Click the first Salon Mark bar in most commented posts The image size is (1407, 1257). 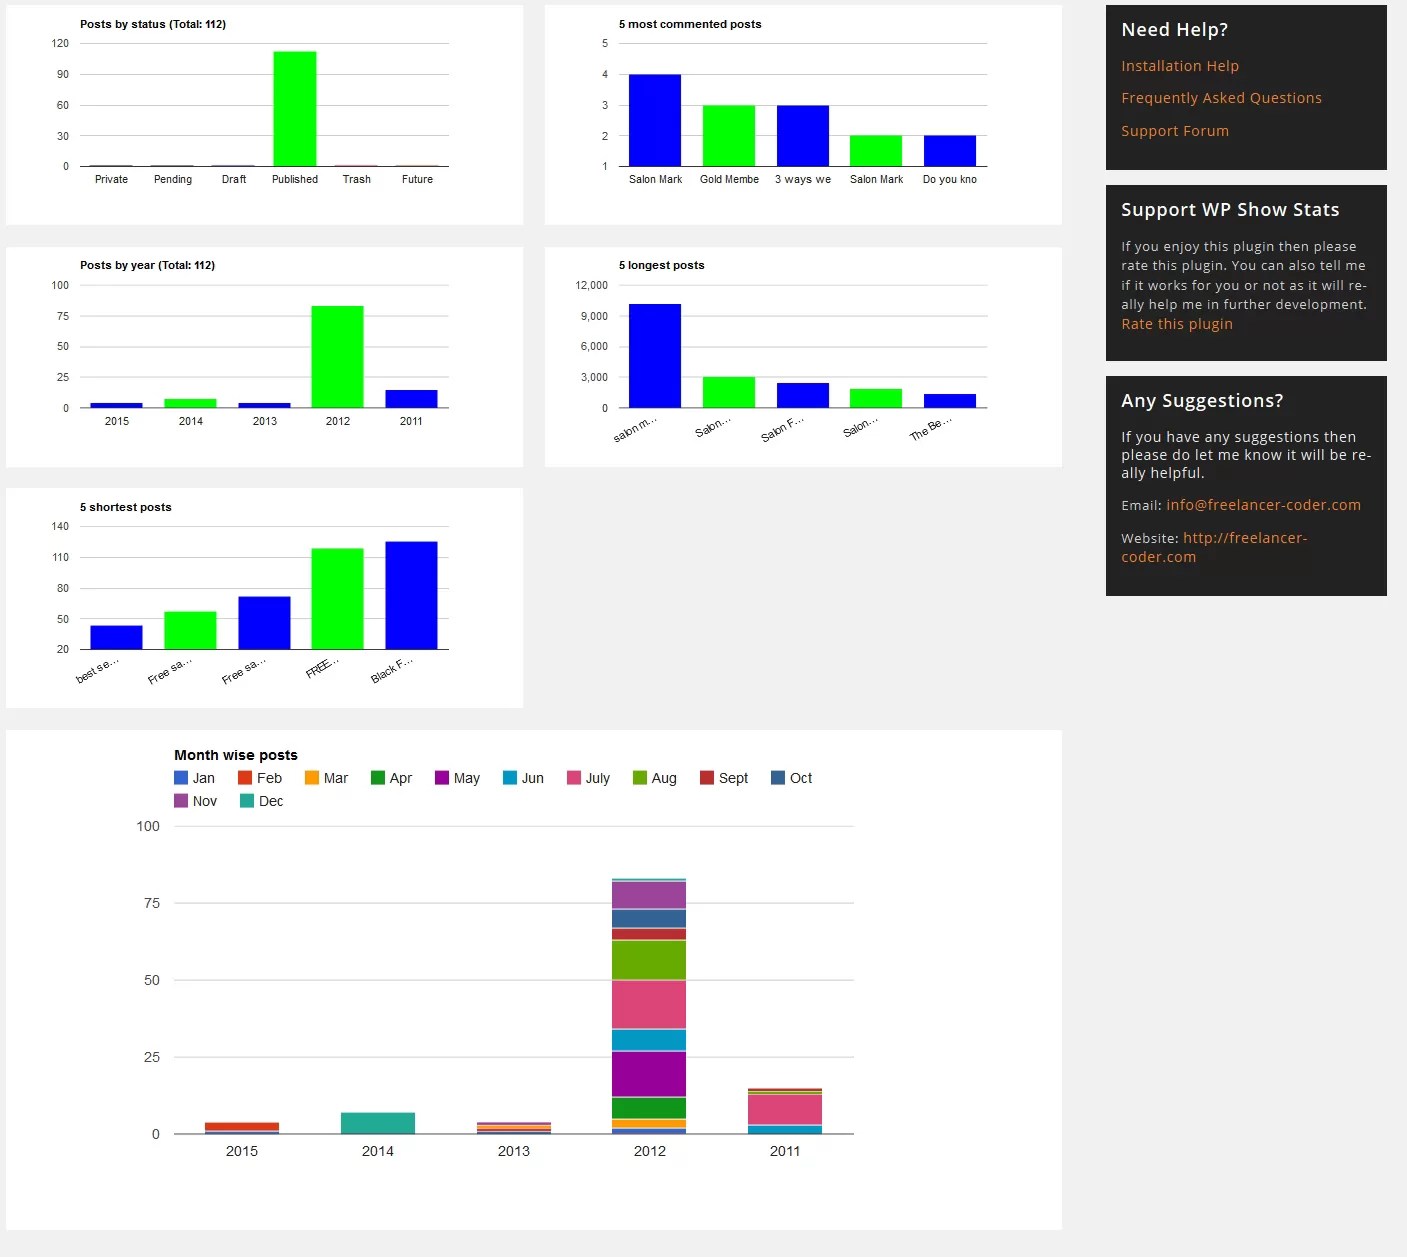tap(655, 120)
